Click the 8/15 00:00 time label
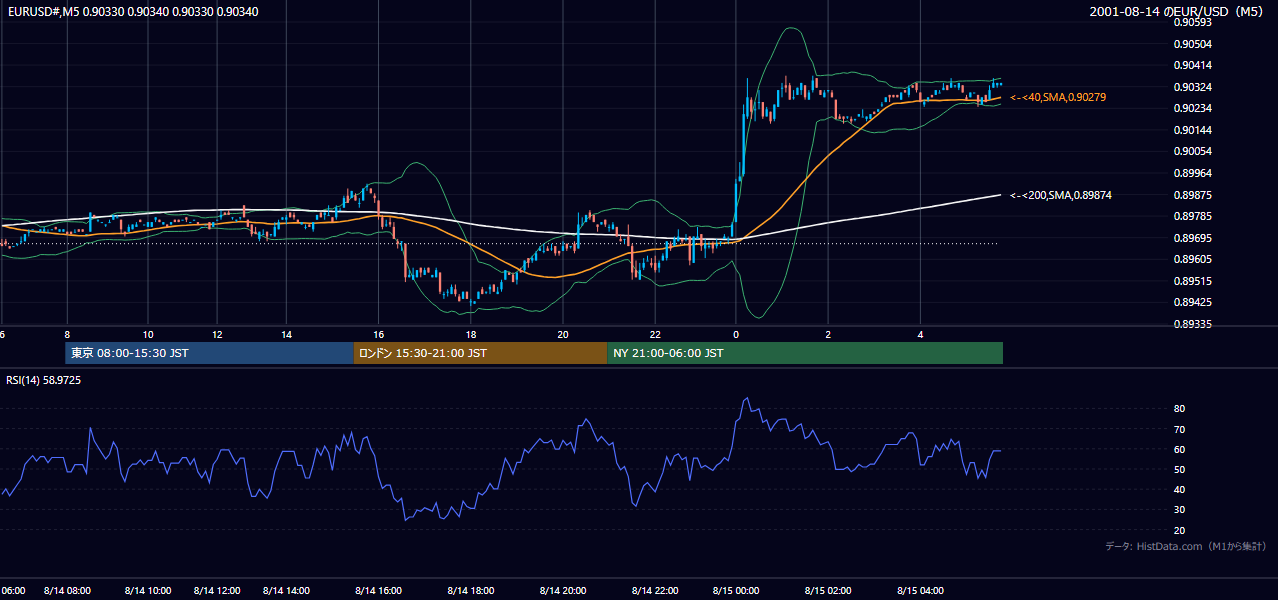 (736, 591)
